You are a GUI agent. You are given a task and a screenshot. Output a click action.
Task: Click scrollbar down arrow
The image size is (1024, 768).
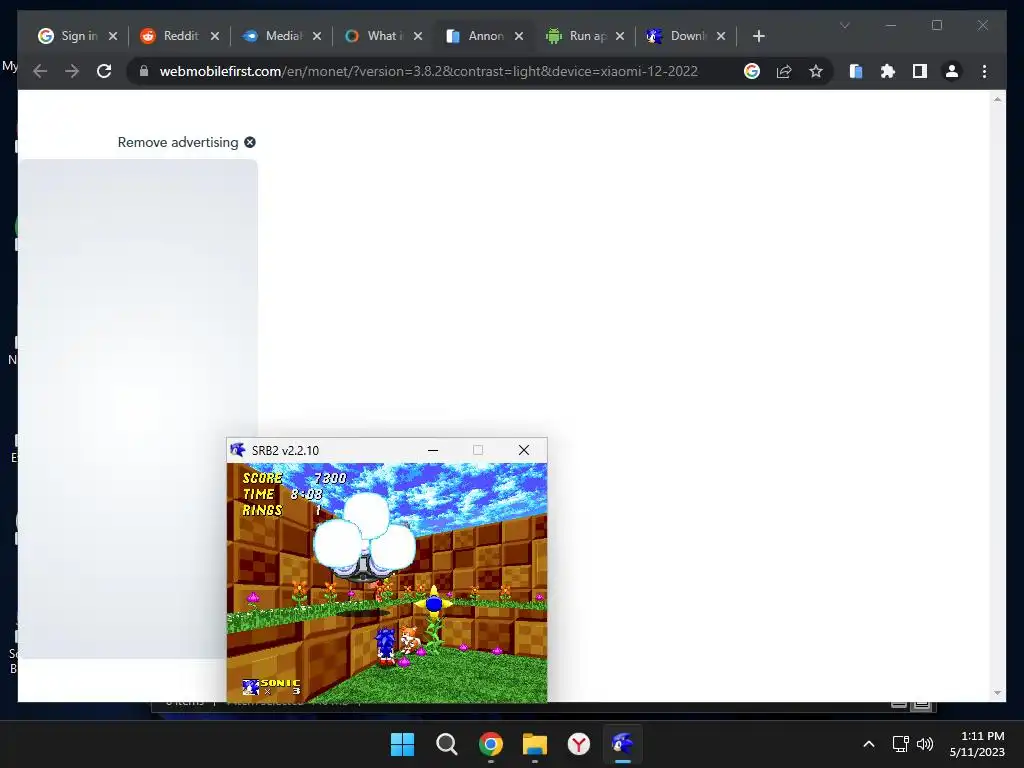[997, 693]
